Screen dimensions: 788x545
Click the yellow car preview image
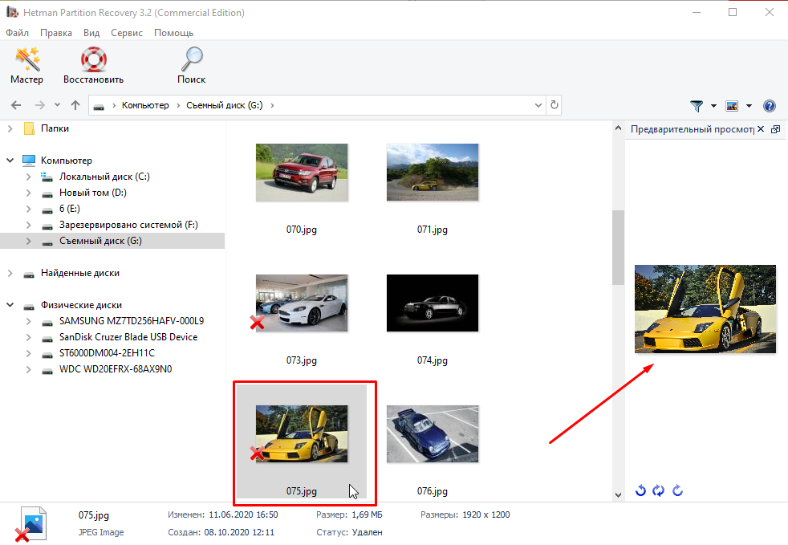click(x=705, y=309)
